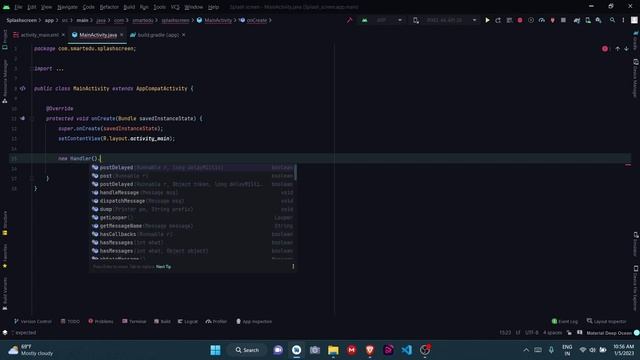
Task: Open the UTF-8 encoding selector
Action: 531,333
